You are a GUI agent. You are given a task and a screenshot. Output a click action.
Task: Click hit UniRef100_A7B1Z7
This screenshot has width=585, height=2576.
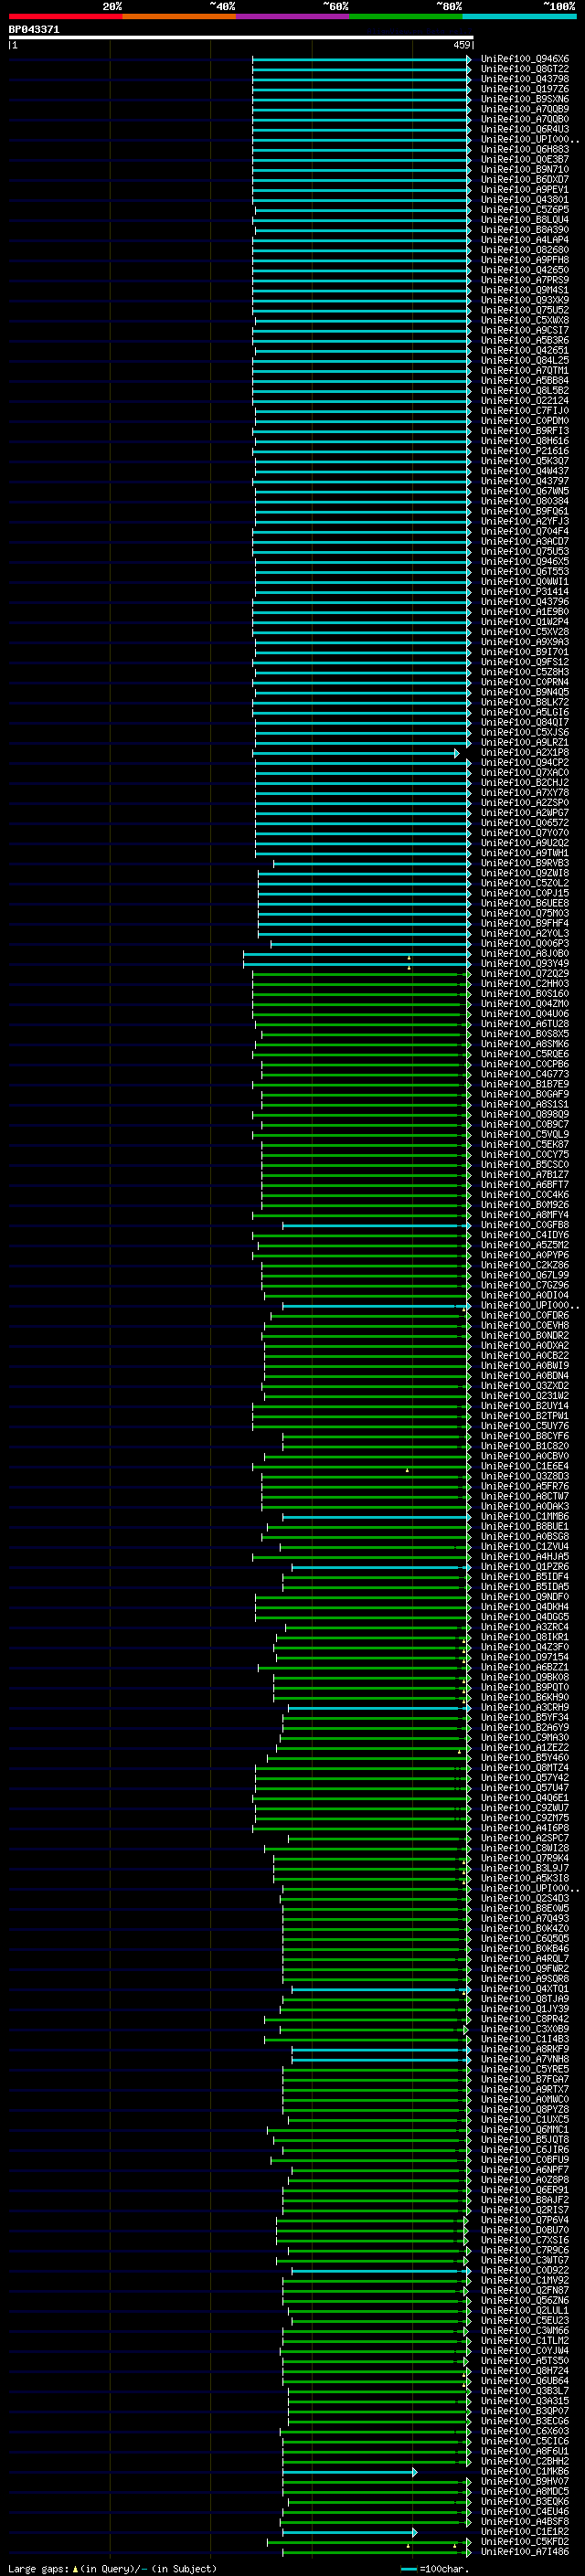[524, 1174]
